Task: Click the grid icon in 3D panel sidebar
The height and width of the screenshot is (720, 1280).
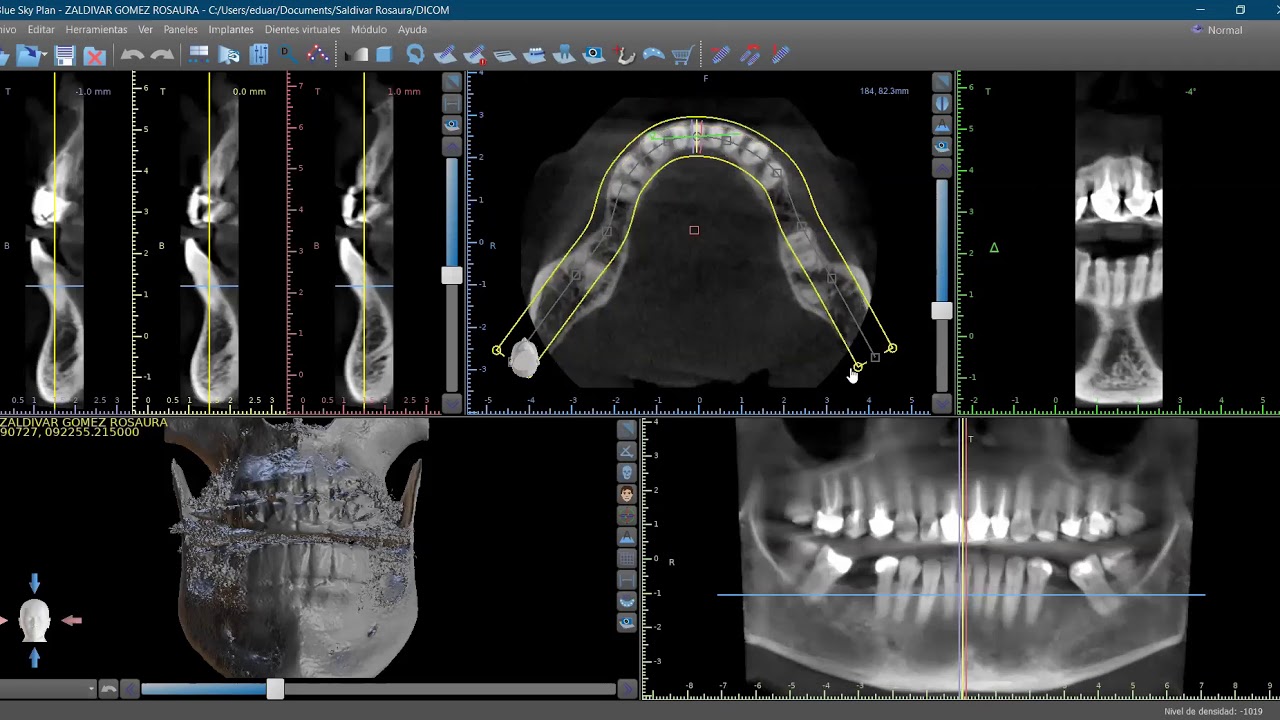Action: (627, 559)
